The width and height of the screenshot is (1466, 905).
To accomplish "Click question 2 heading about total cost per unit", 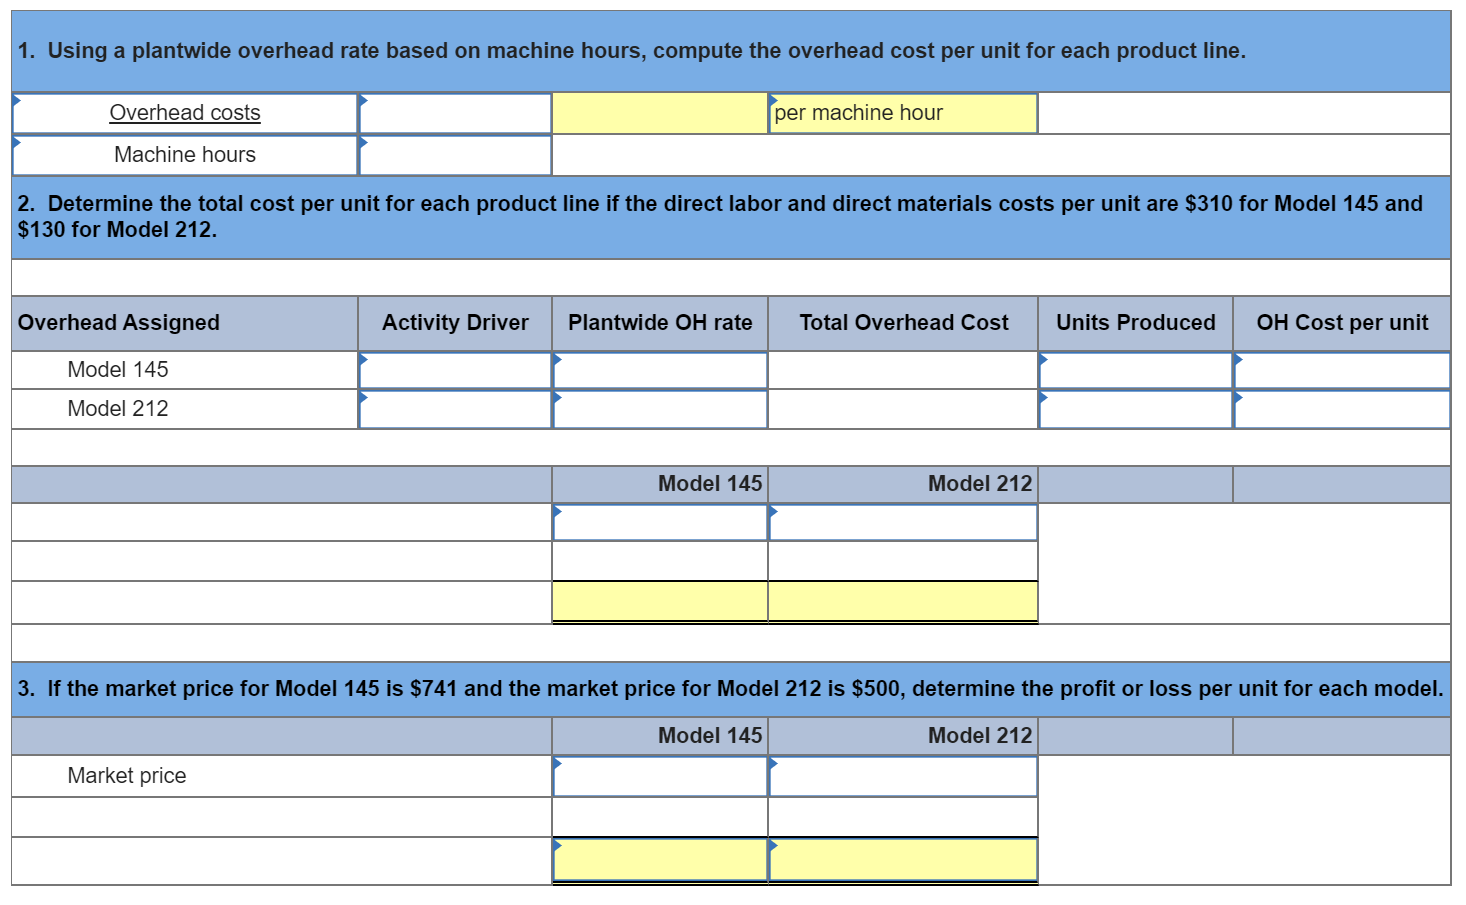I will click(720, 216).
